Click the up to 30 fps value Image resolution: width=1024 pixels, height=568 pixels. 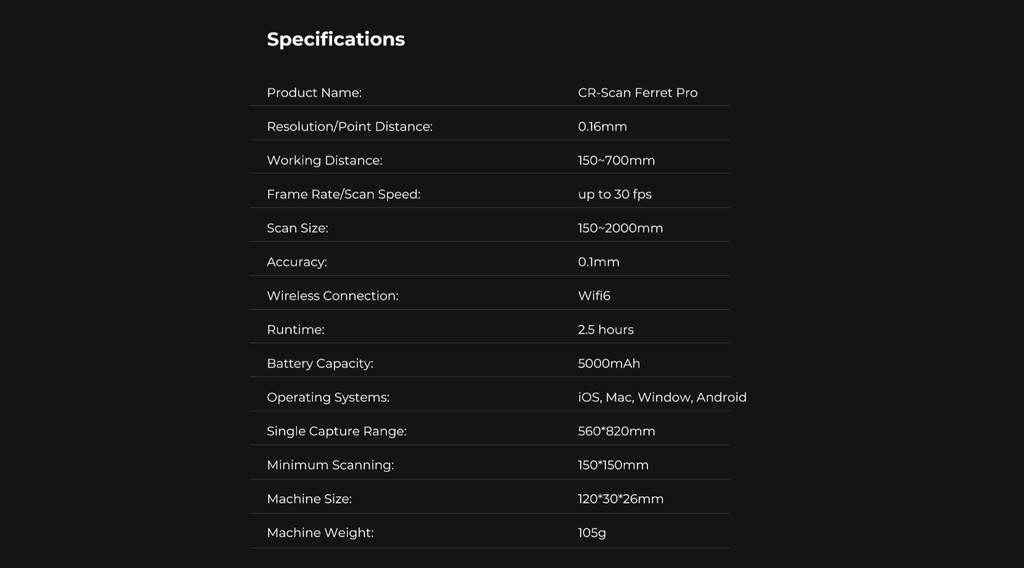coord(615,195)
